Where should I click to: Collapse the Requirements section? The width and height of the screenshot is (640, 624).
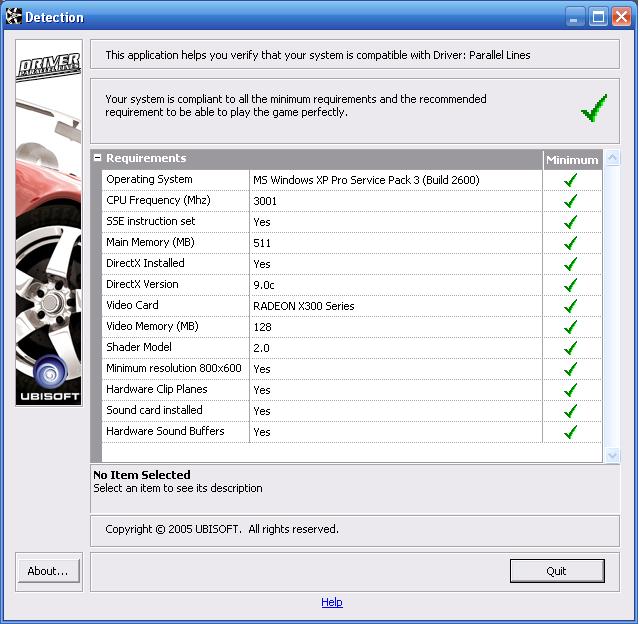(x=97, y=158)
